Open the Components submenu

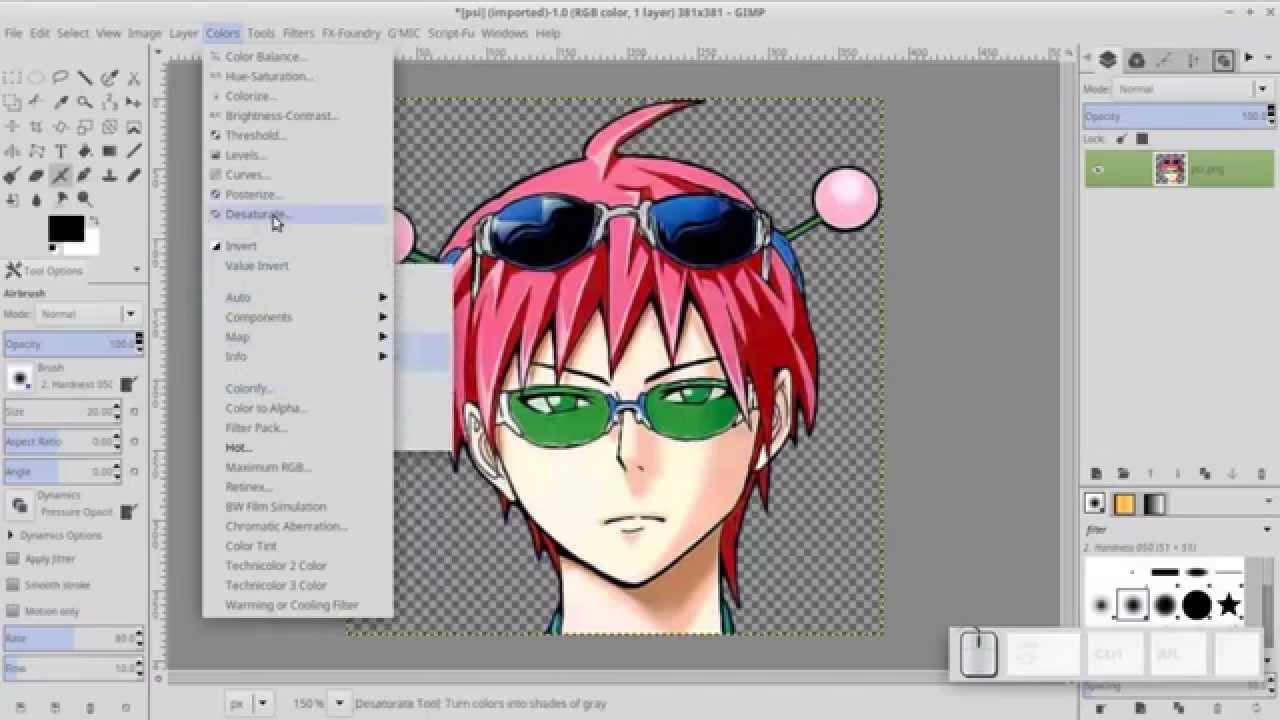tap(259, 317)
